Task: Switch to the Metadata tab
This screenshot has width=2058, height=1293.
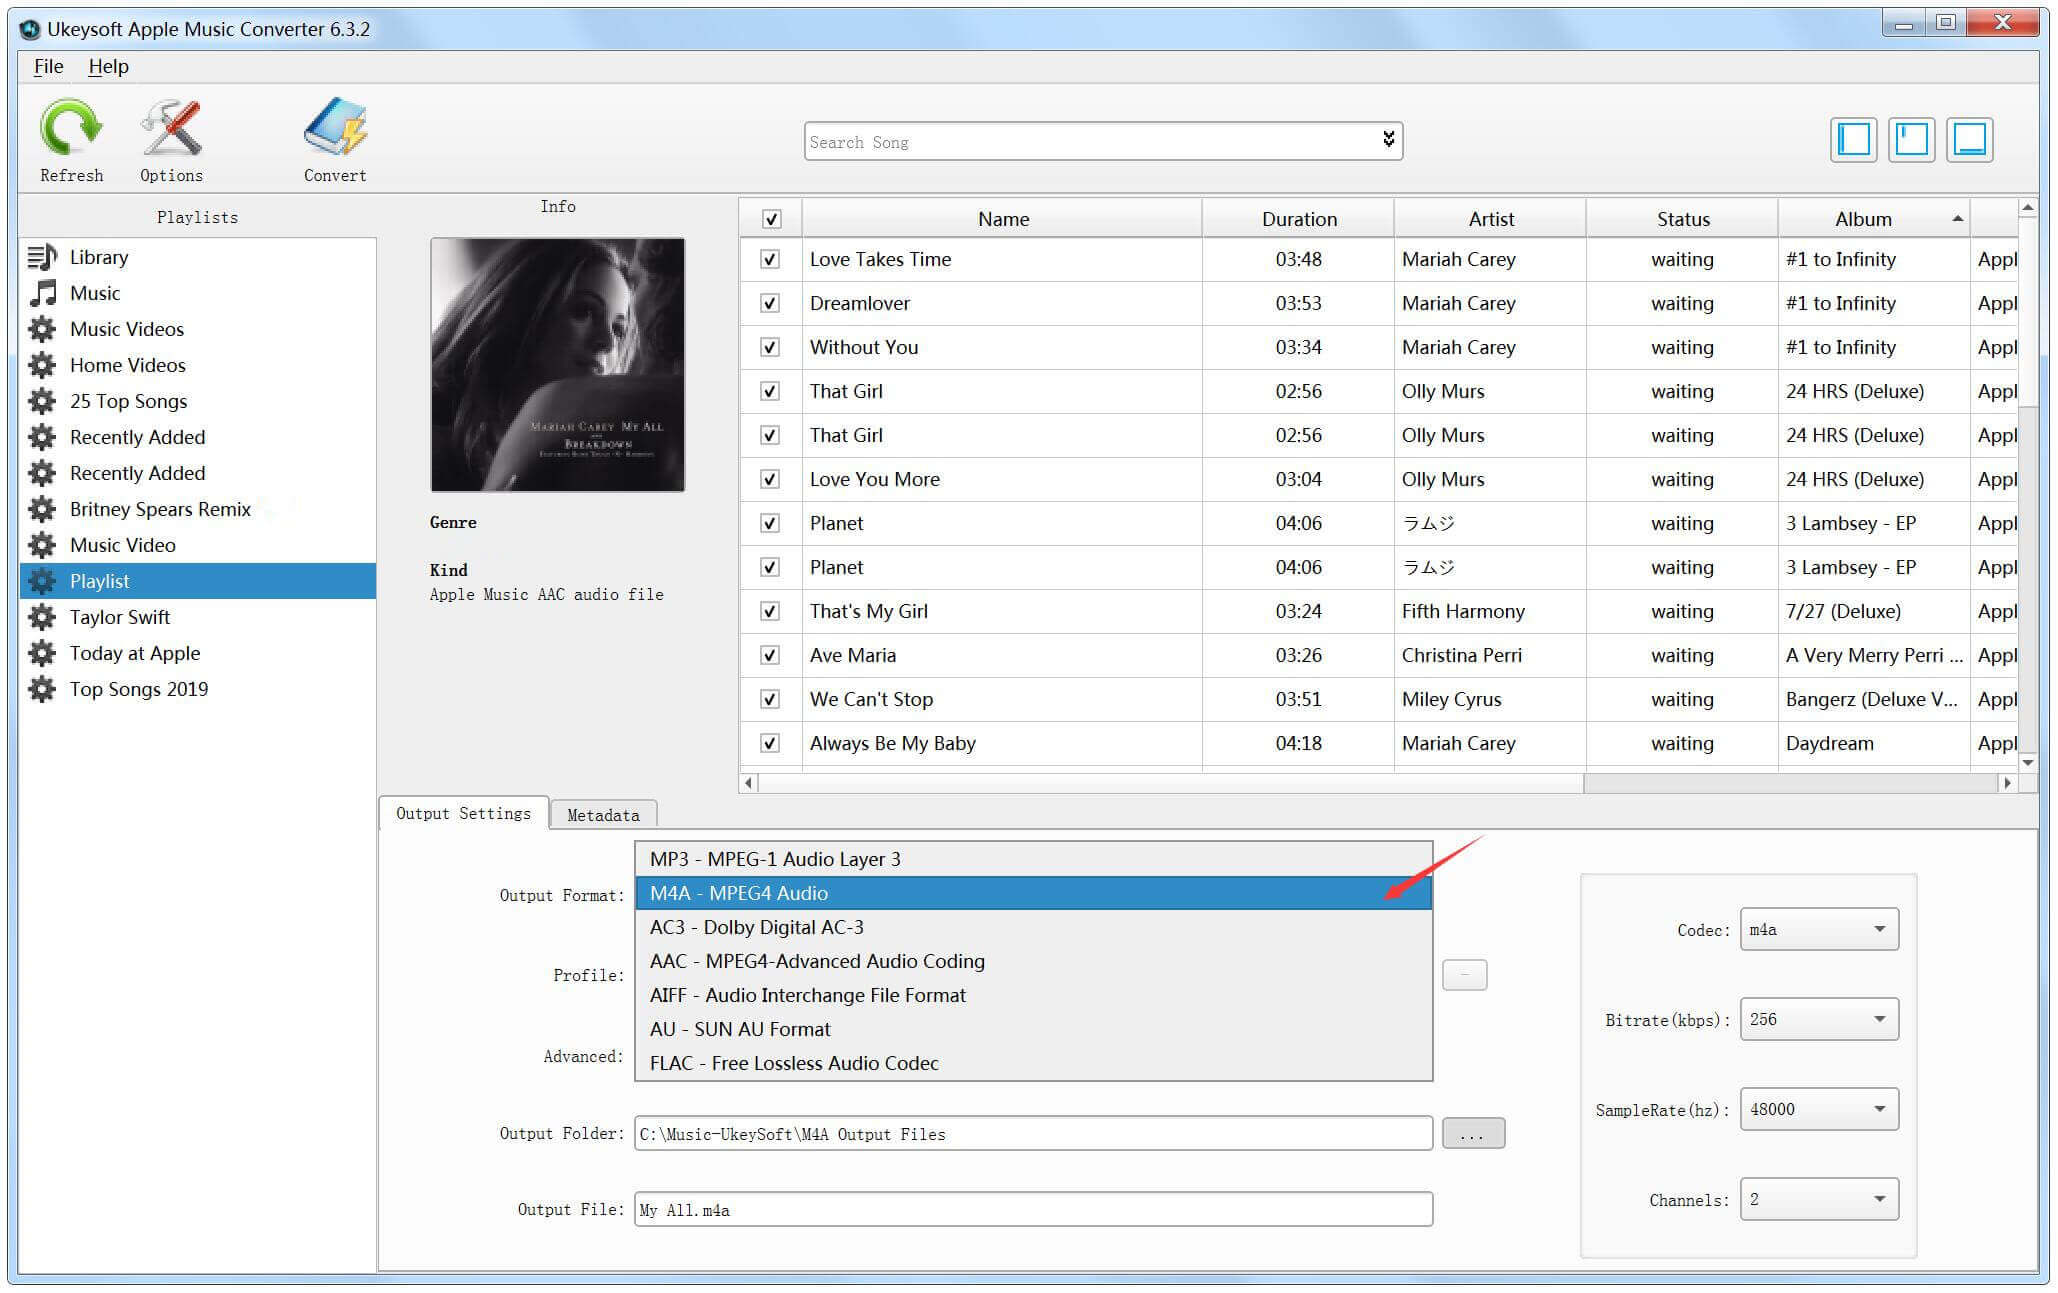Action: 605,815
